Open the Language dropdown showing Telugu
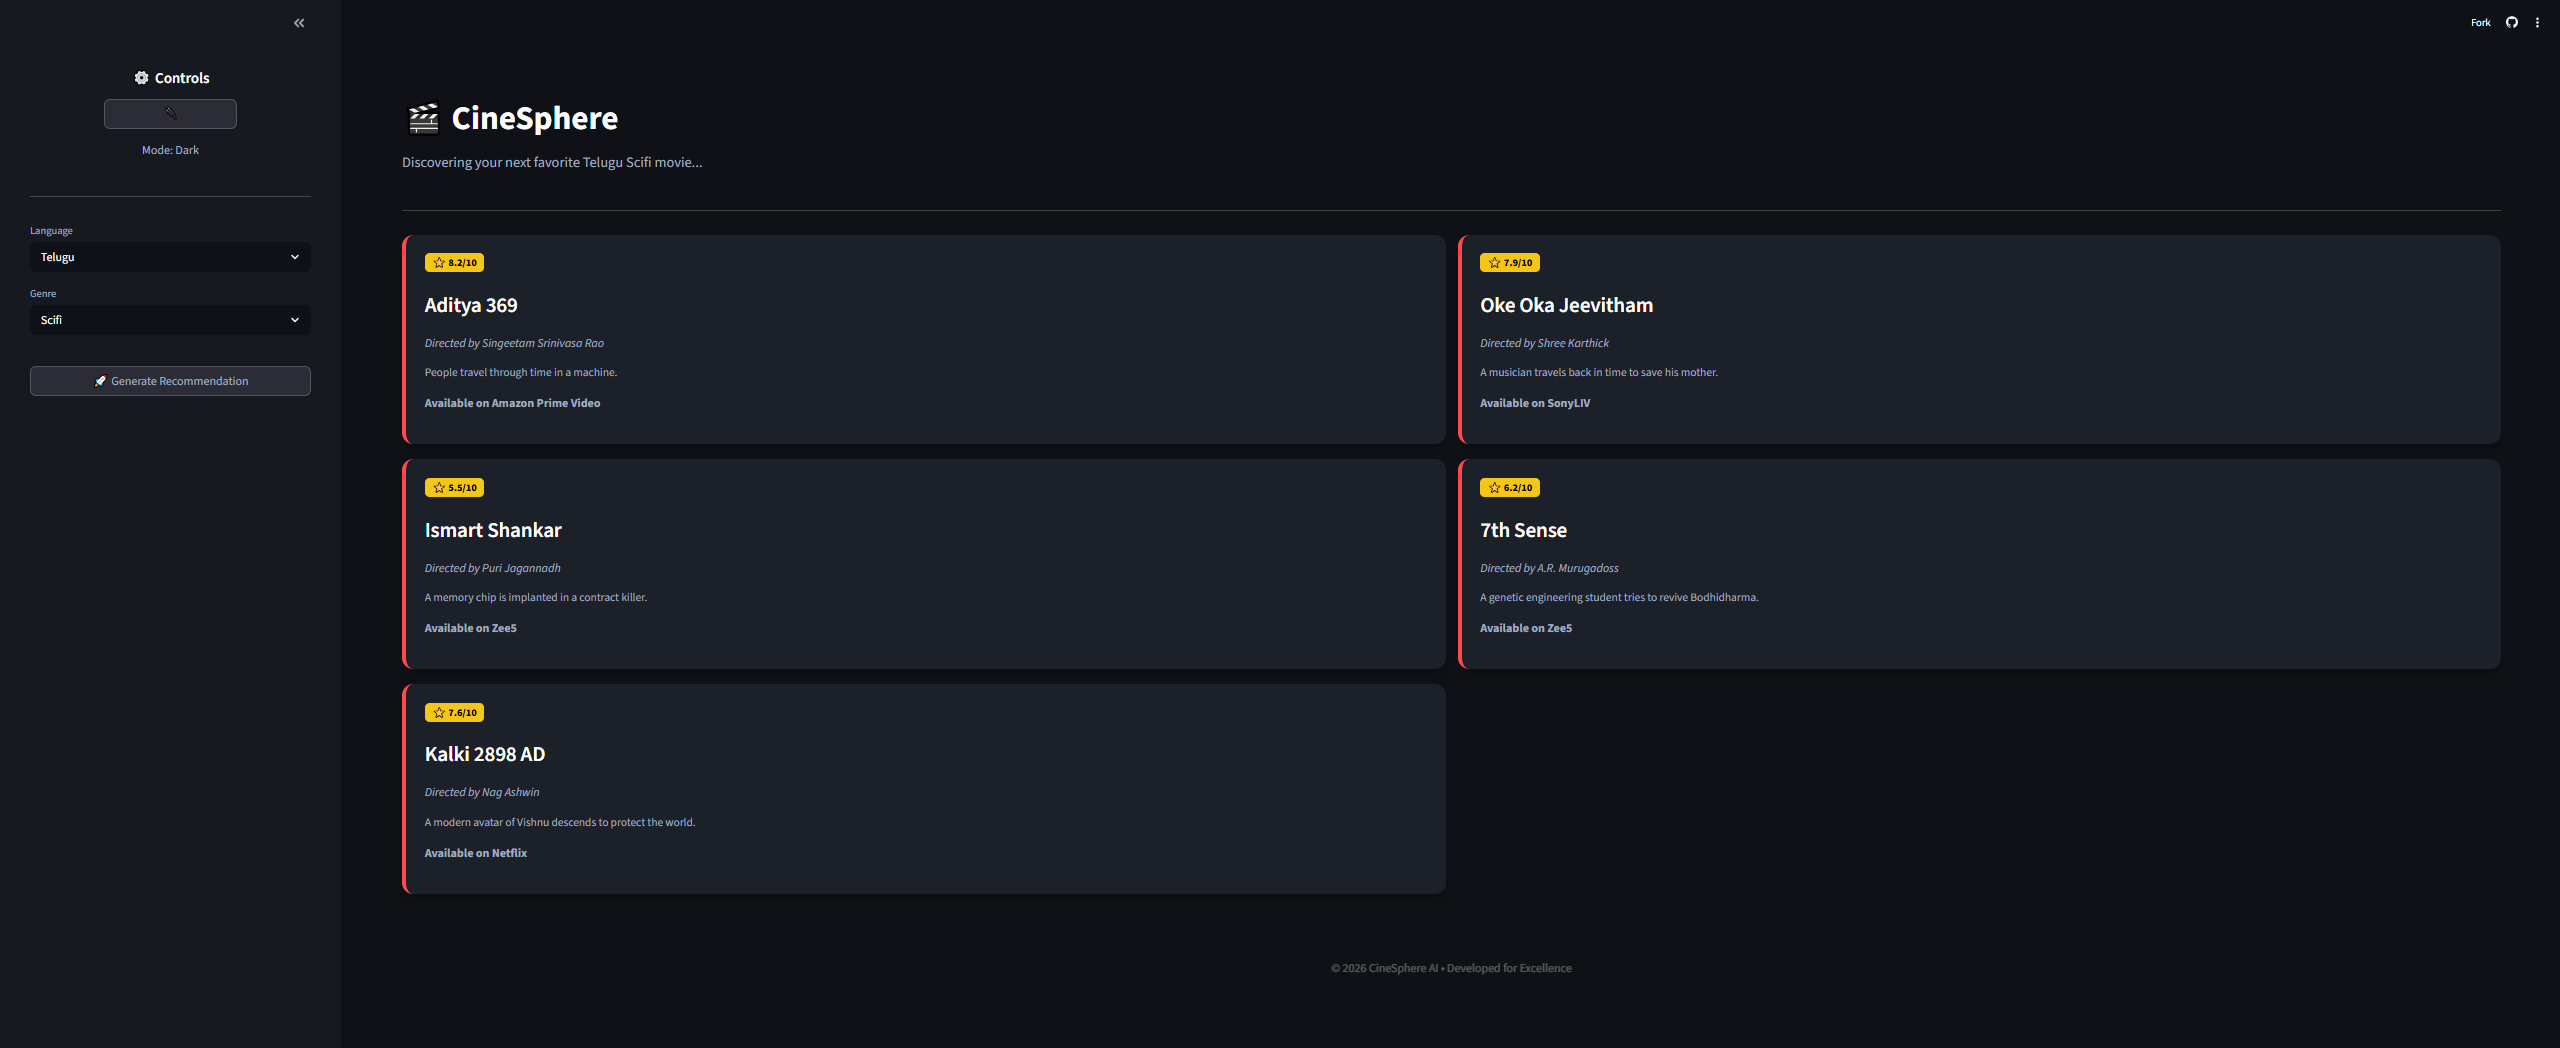Viewport: 2560px width, 1048px height. [x=169, y=257]
